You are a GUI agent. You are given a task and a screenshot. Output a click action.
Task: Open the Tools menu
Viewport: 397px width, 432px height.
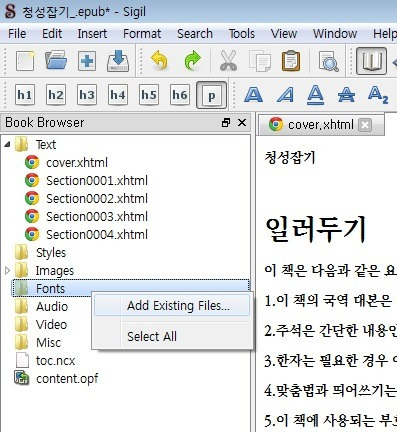click(x=242, y=34)
